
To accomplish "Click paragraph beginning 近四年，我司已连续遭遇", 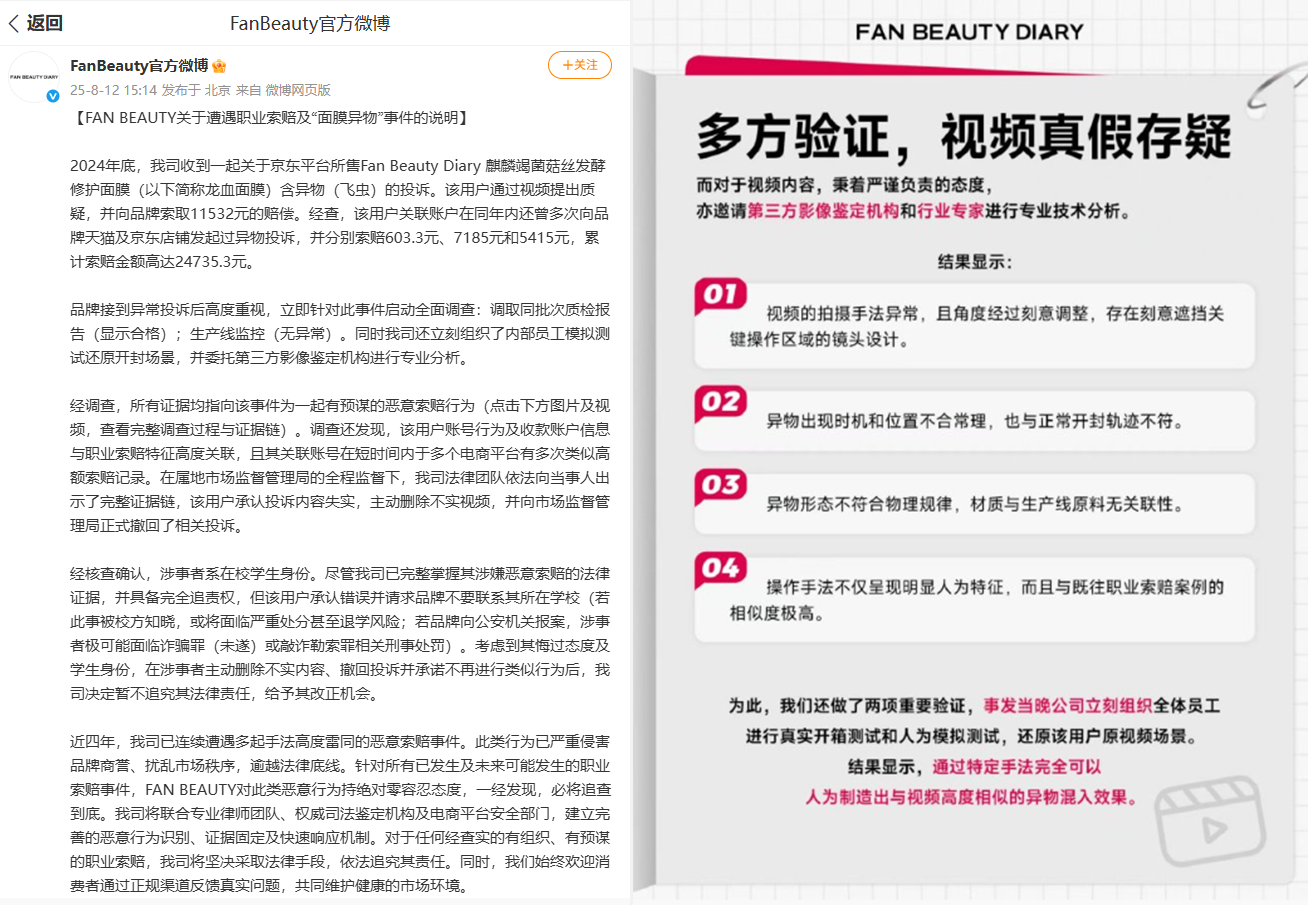I will [x=339, y=813].
